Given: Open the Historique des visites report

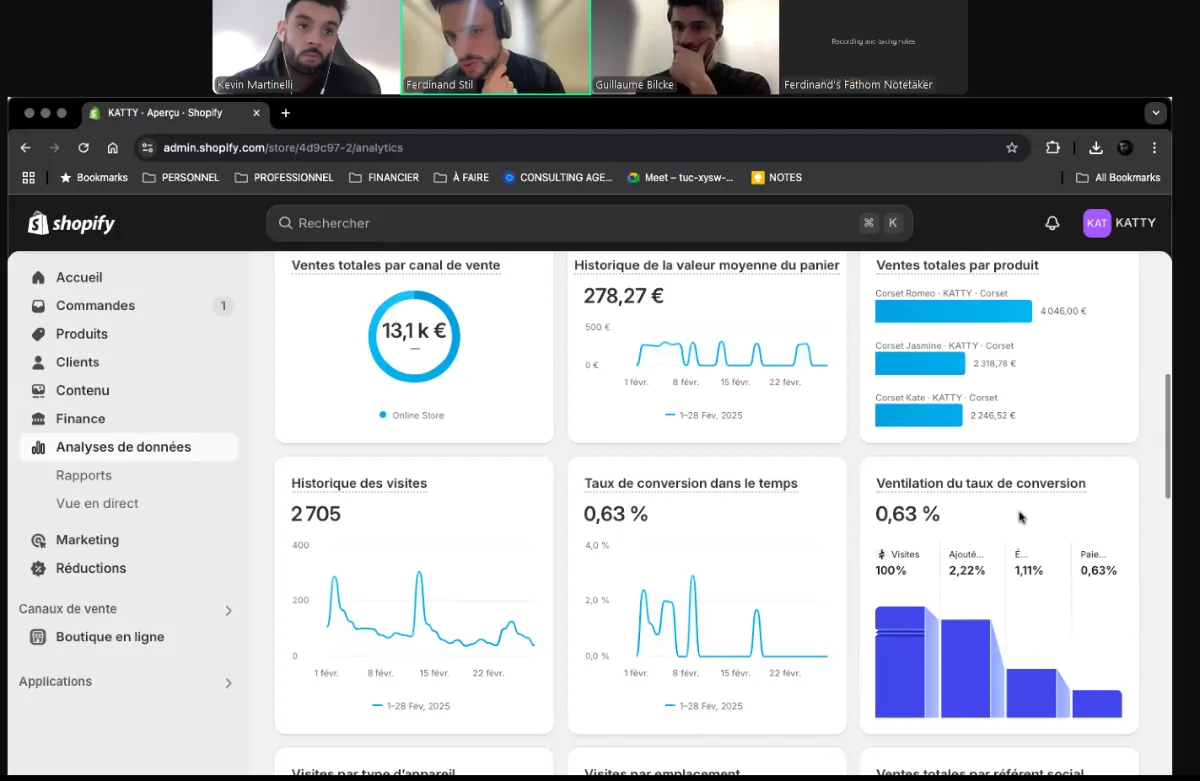Looking at the screenshot, I should [x=359, y=484].
